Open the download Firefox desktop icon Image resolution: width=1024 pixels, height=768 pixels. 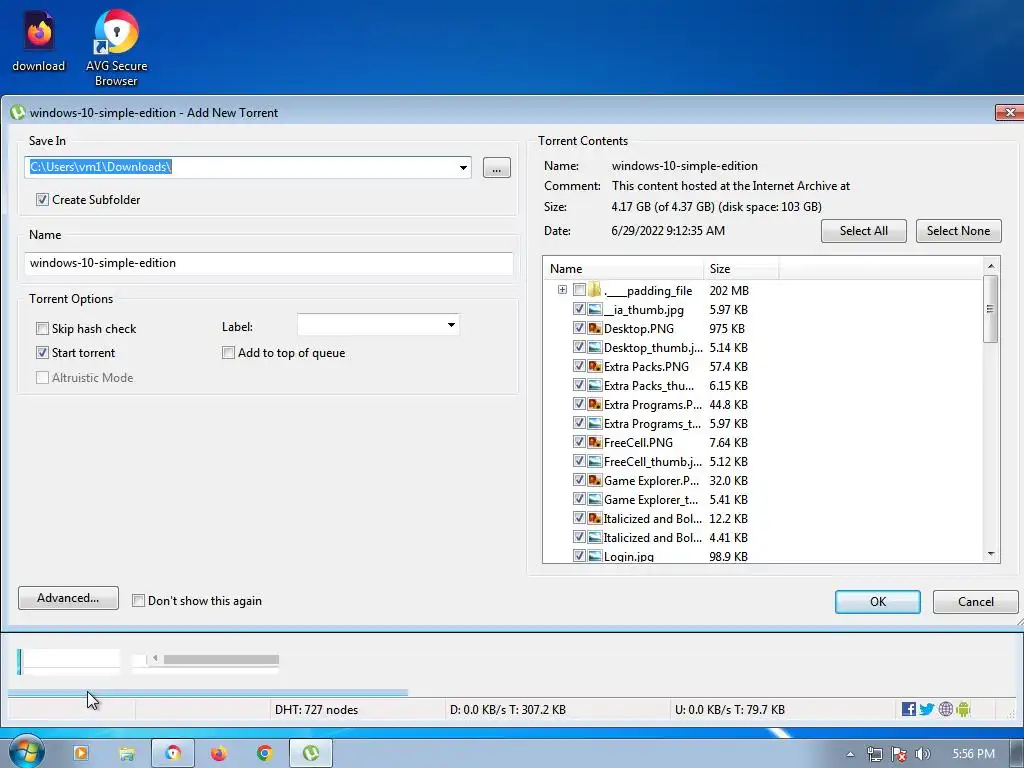[39, 40]
